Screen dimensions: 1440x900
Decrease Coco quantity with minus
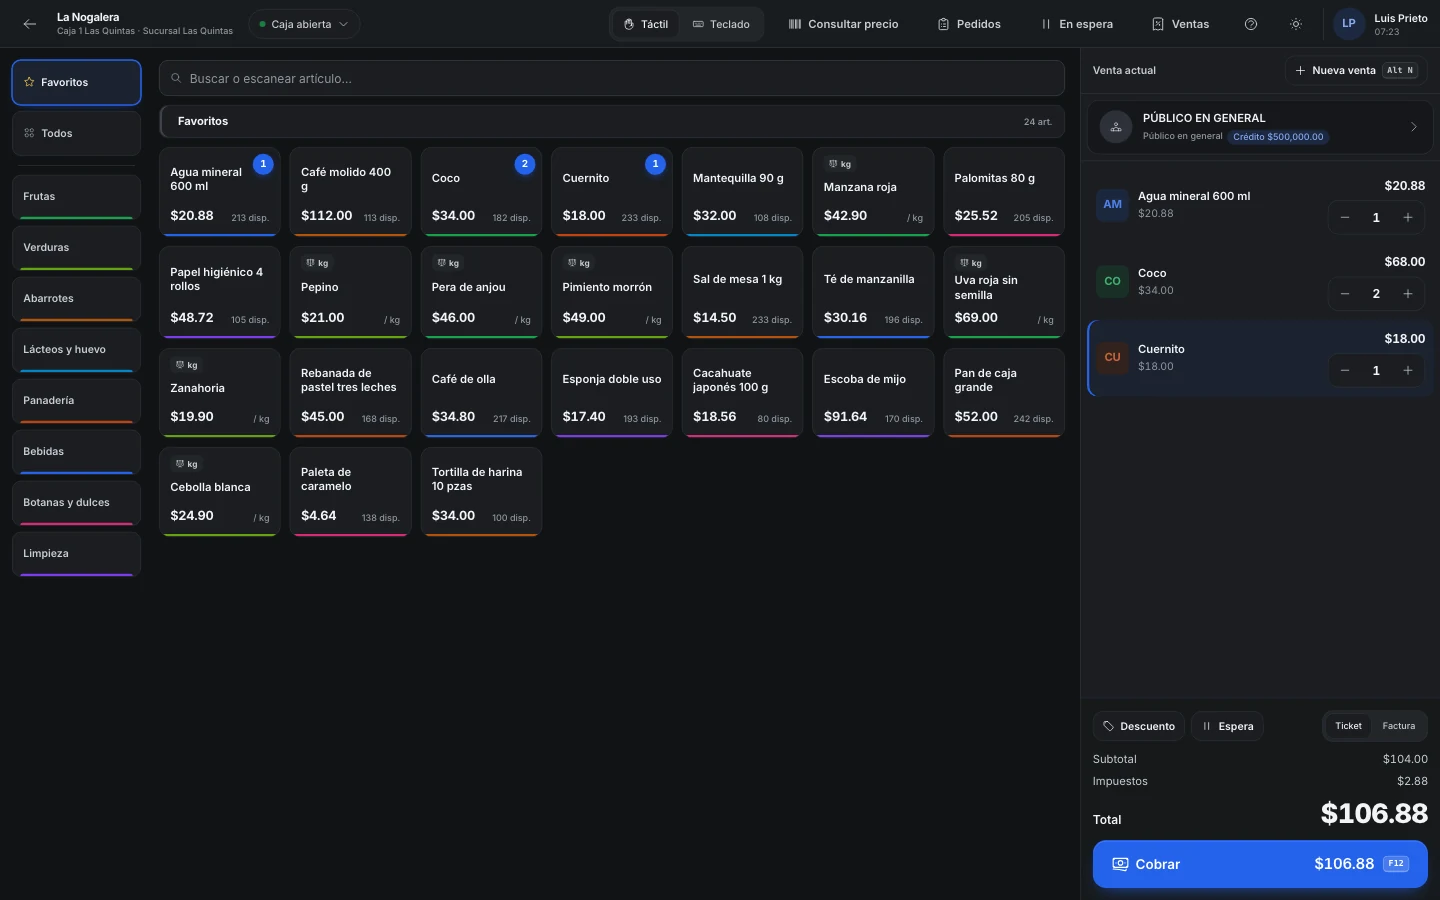coord(1345,294)
